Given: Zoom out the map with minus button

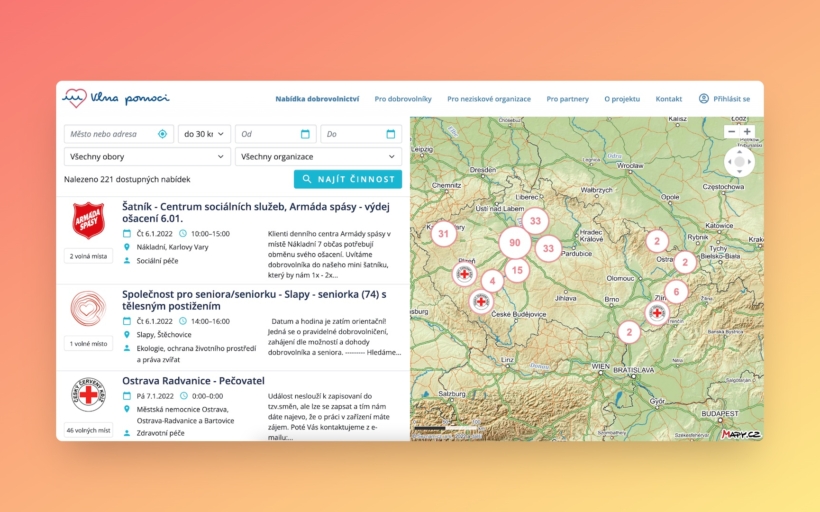Looking at the screenshot, I should coord(732,132).
